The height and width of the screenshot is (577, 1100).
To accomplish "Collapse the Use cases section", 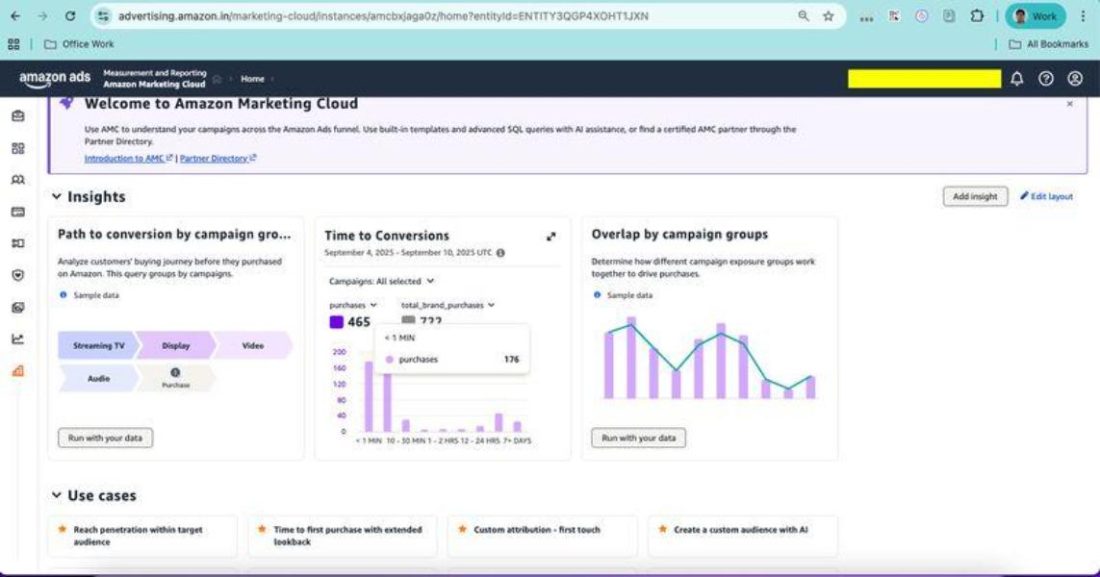I will tap(57, 496).
